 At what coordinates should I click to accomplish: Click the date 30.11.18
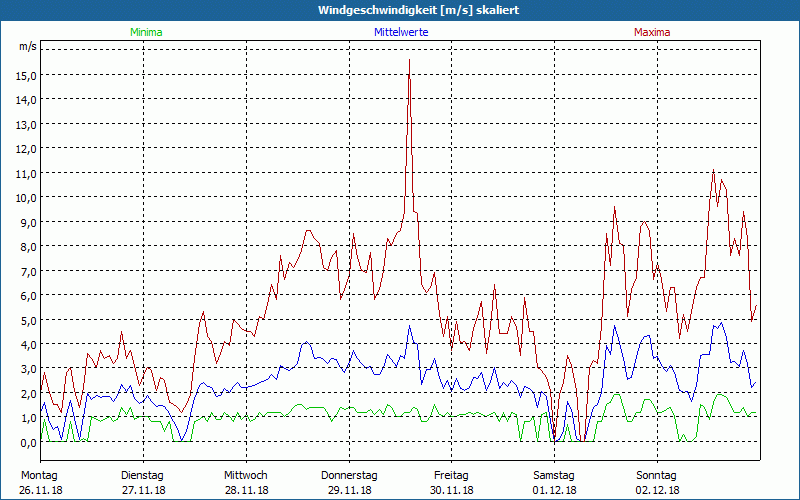point(452,490)
